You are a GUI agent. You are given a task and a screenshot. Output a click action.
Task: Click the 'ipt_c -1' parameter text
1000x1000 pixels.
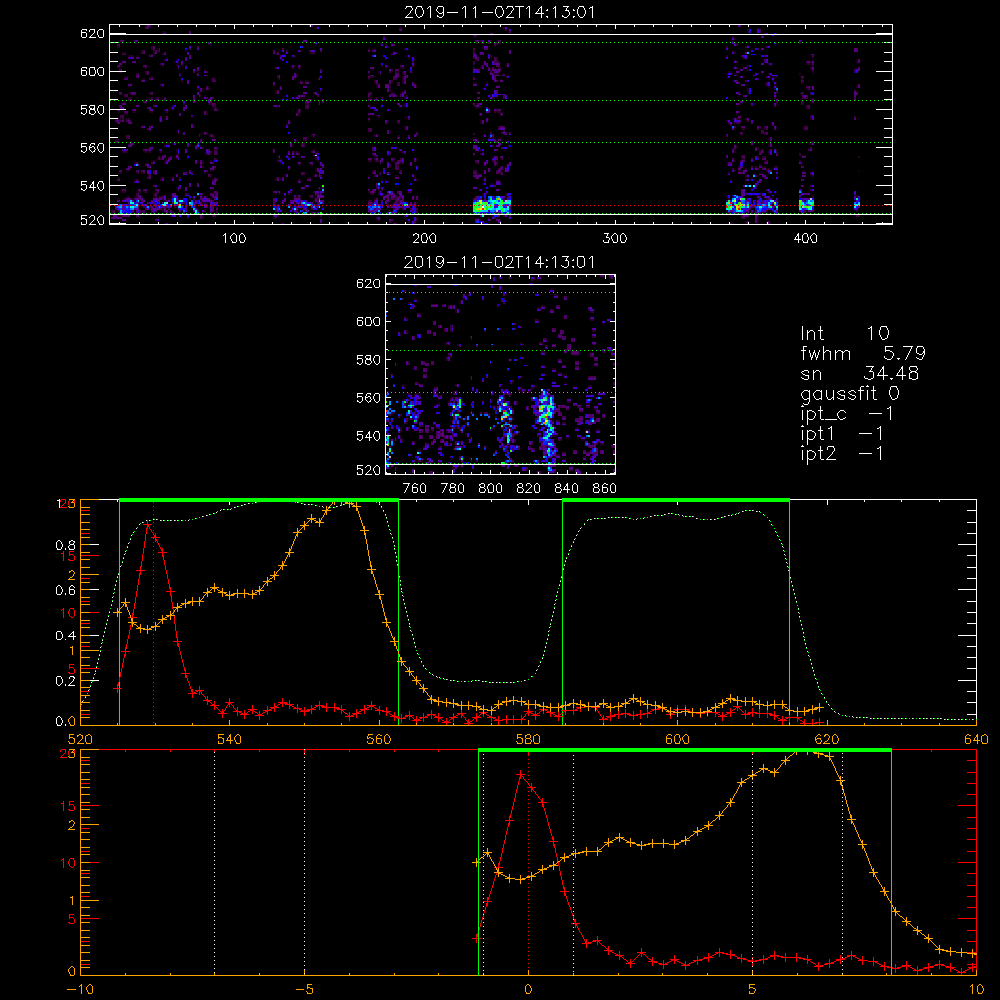[x=847, y=414]
